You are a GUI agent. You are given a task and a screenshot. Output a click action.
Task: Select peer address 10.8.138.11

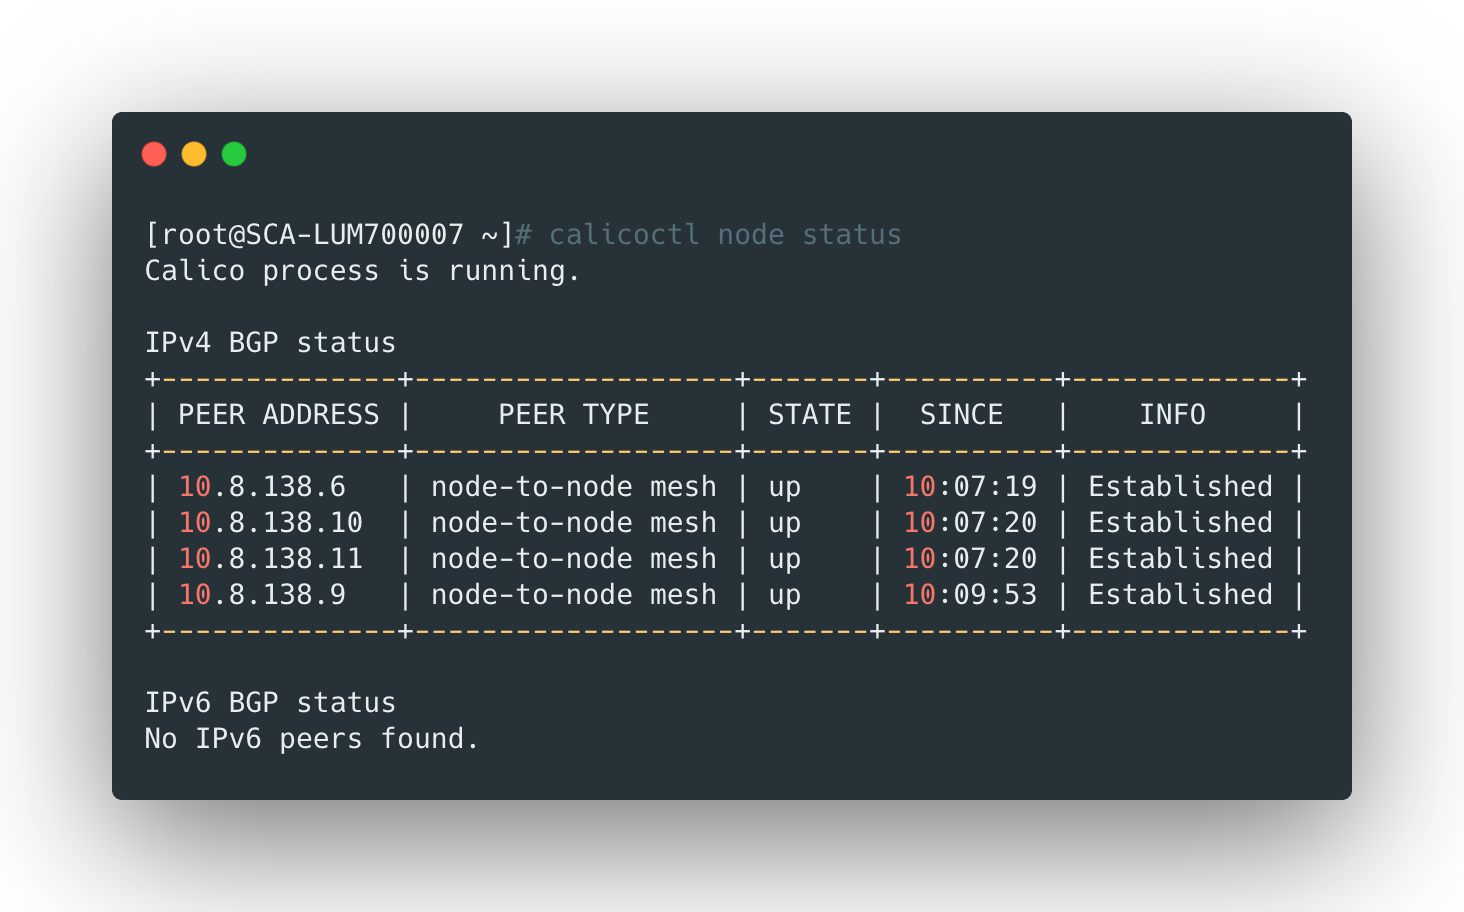pos(270,559)
